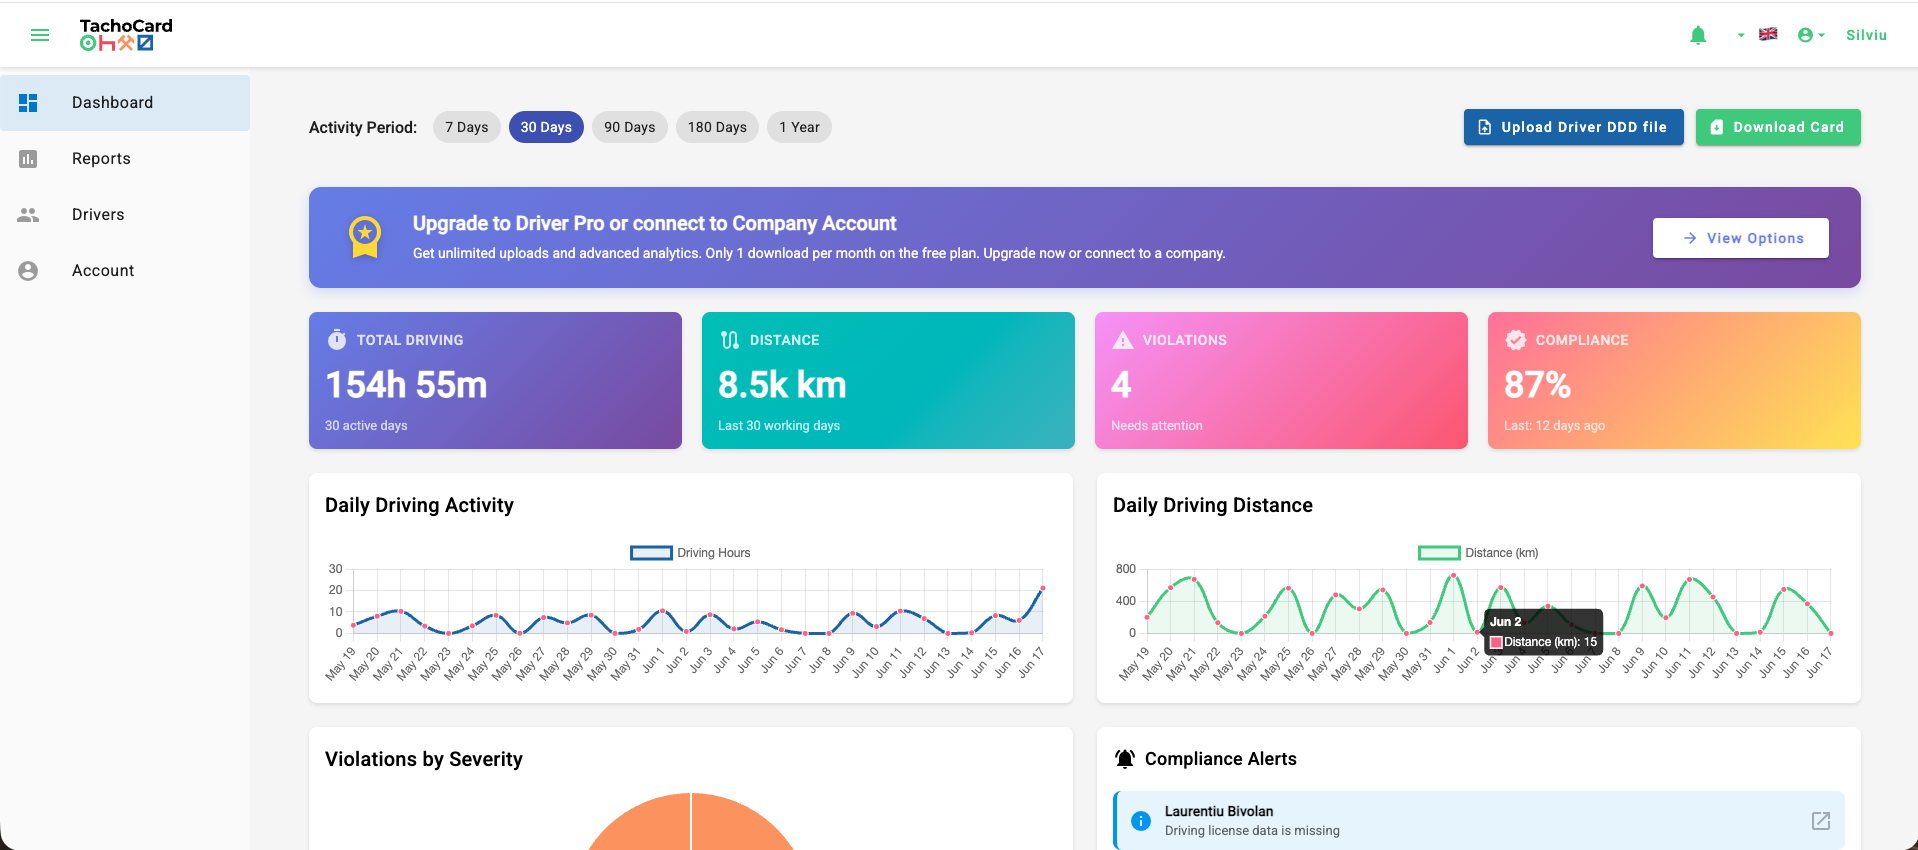Click the info icon on Laurentiu Bivolan alert
This screenshot has height=850, width=1918.
coord(1141,821)
